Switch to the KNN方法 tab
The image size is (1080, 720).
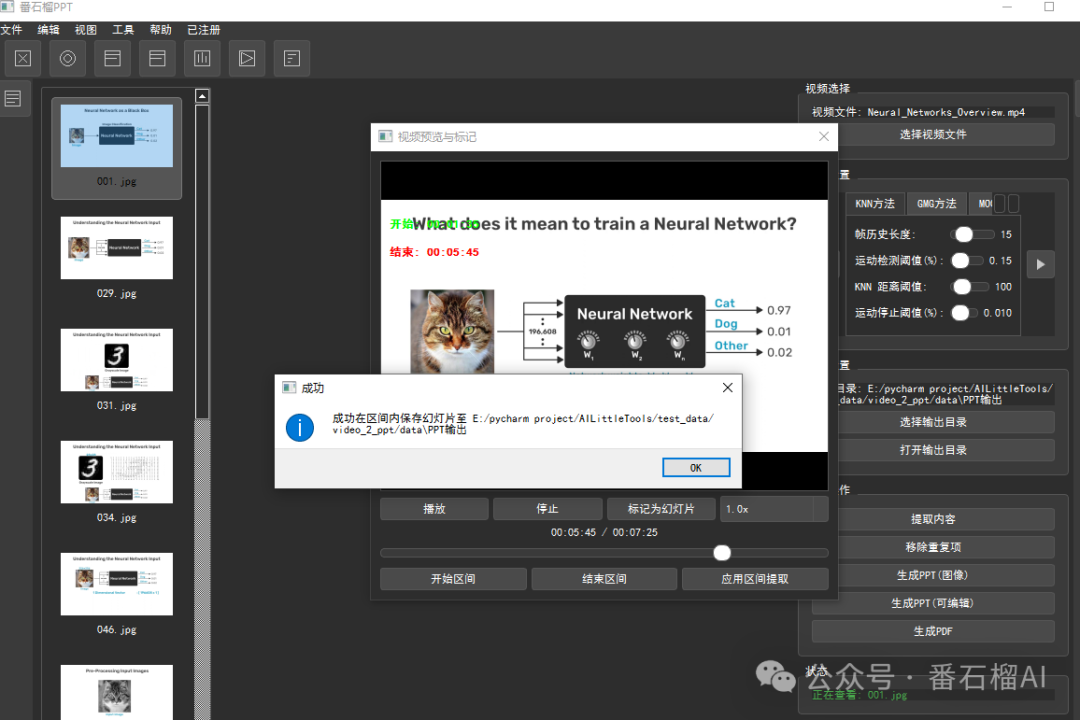875,204
